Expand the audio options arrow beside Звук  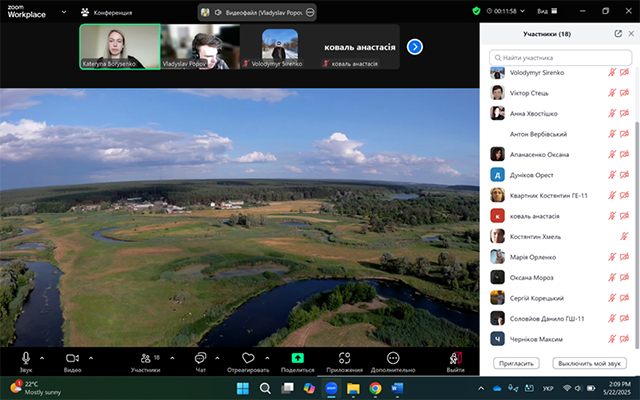click(42, 357)
